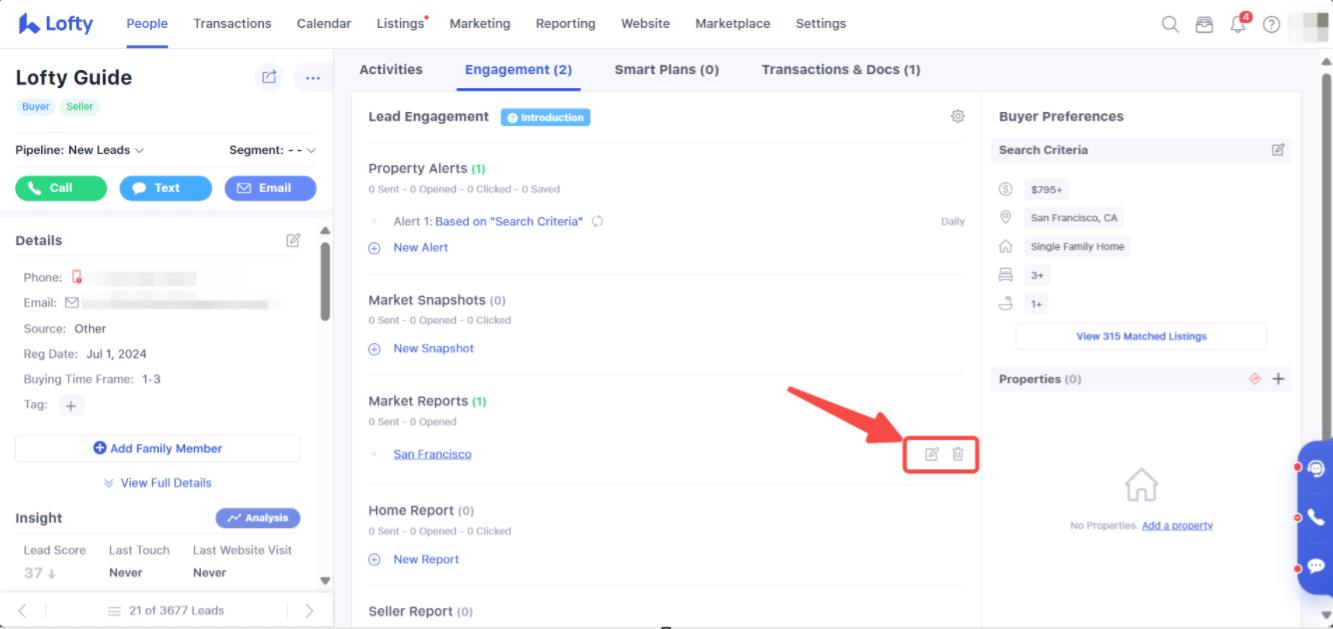Image resolution: width=1333 pixels, height=629 pixels.
Task: Open the inbox tray icon in the header
Action: (x=1204, y=24)
